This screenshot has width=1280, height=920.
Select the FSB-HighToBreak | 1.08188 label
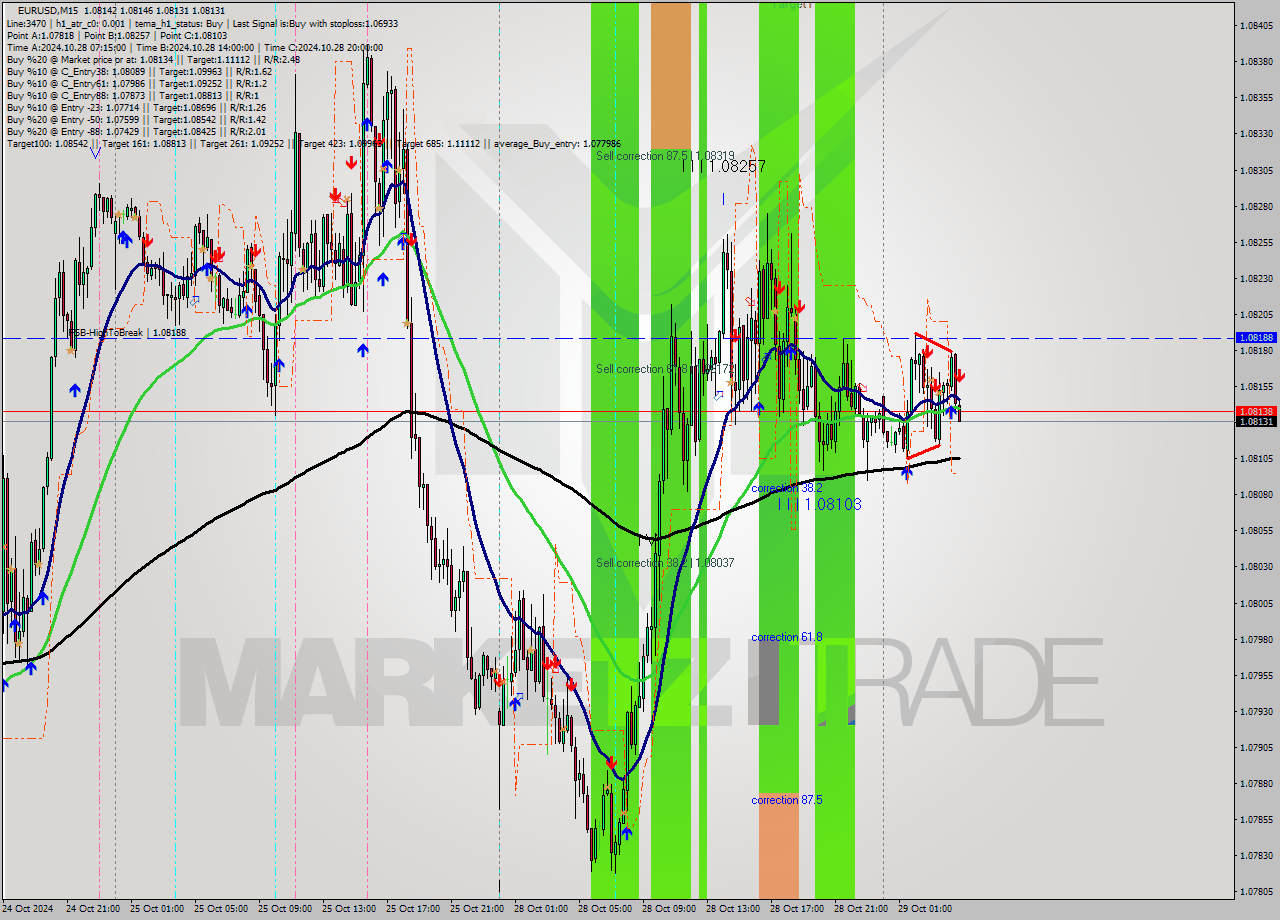[x=127, y=332]
